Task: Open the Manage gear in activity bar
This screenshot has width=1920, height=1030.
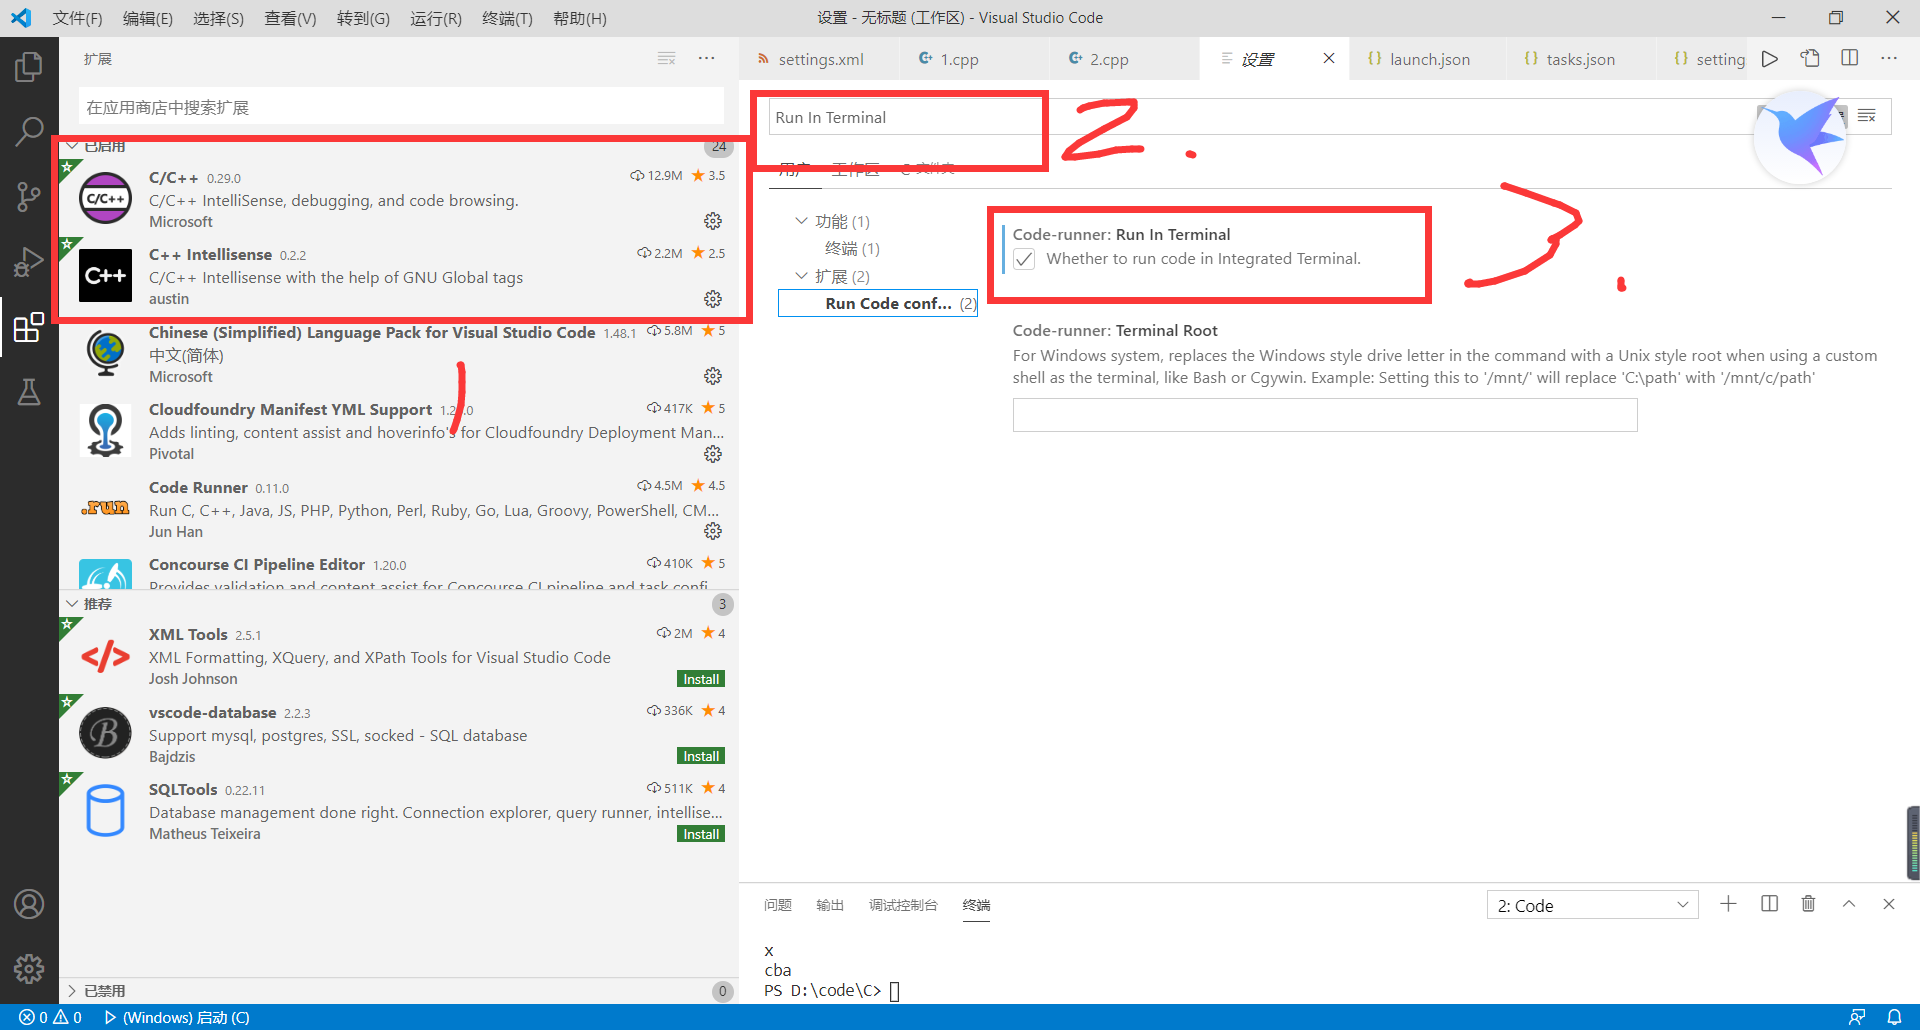Action: point(29,968)
